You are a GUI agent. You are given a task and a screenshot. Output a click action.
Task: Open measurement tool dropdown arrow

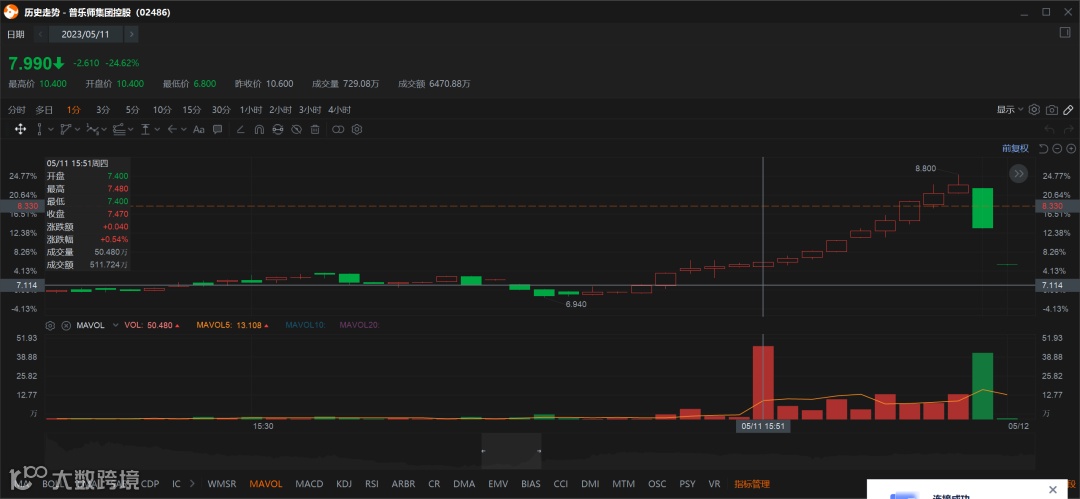pos(157,129)
